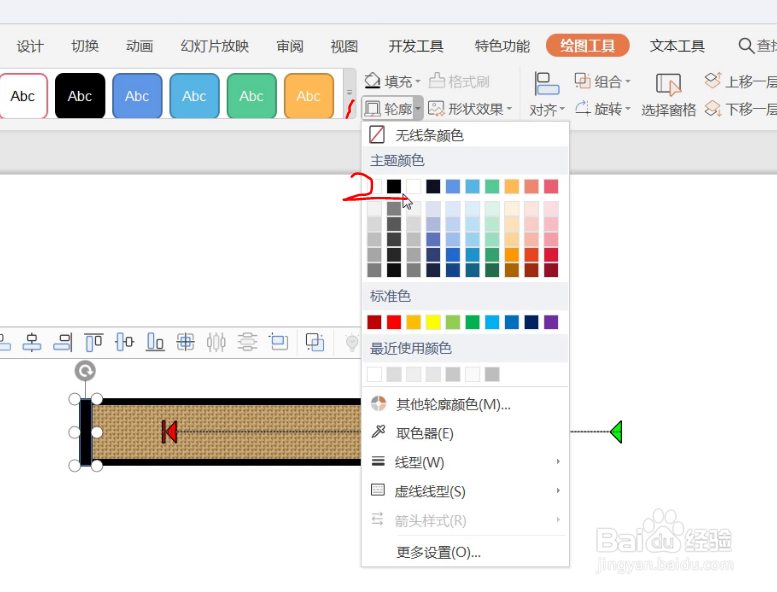Click the green triangle arrow marker

616,431
